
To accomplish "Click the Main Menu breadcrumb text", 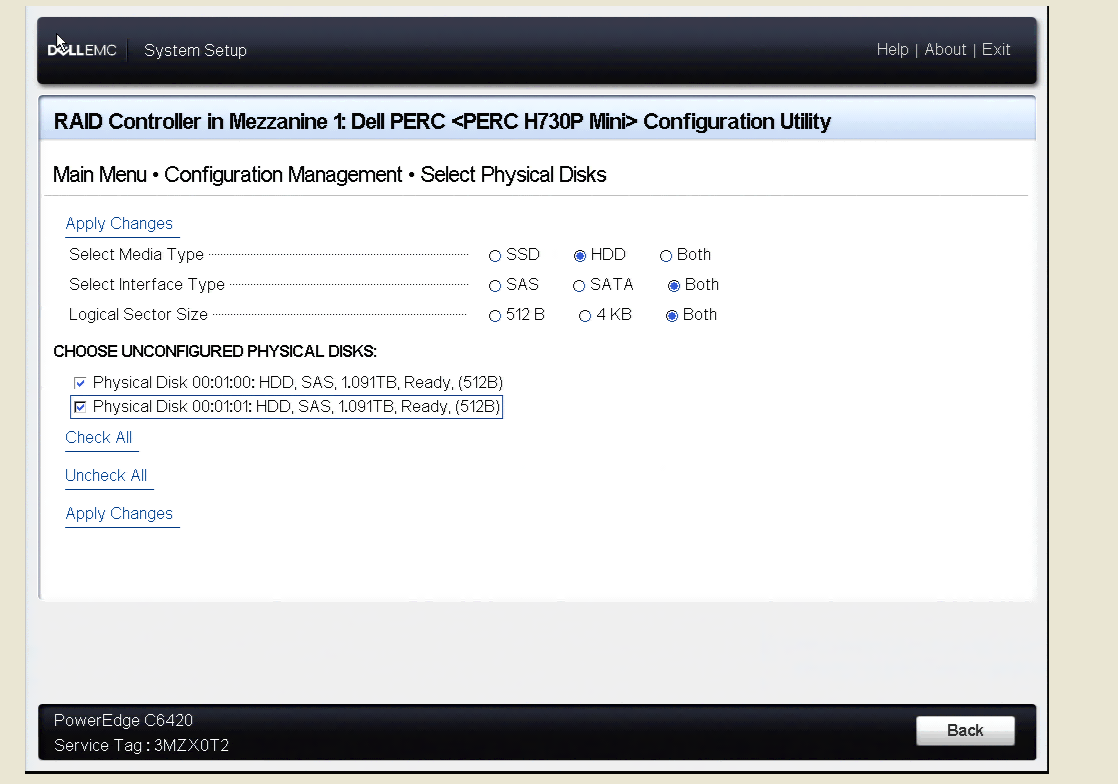I will (100, 175).
